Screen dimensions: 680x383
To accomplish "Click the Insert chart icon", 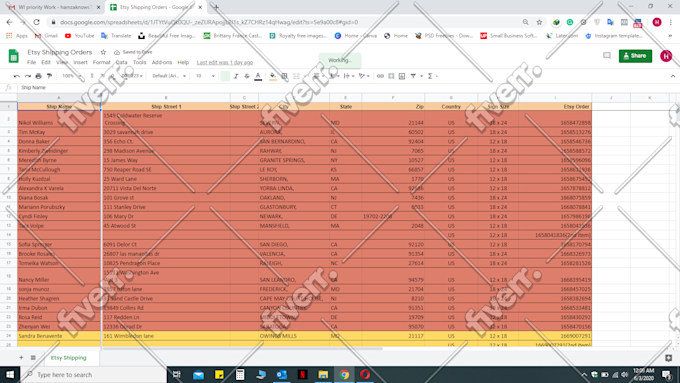I will tap(402, 76).
